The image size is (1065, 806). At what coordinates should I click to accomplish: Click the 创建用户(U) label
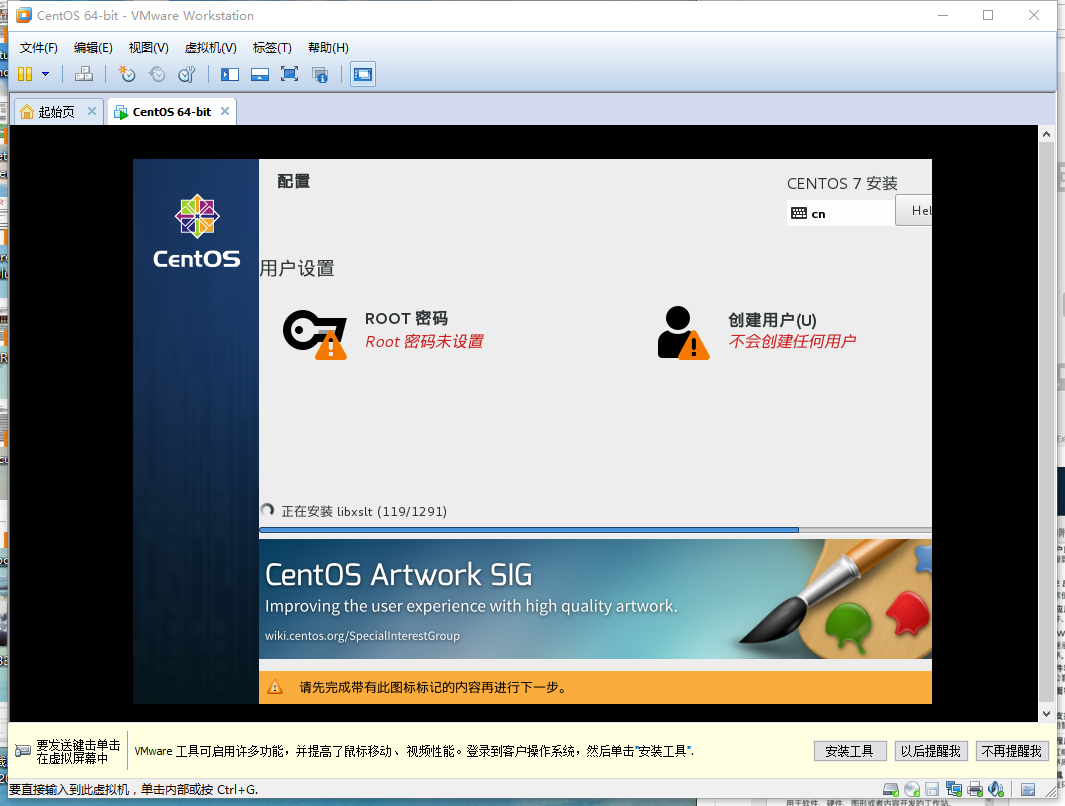coord(772,320)
